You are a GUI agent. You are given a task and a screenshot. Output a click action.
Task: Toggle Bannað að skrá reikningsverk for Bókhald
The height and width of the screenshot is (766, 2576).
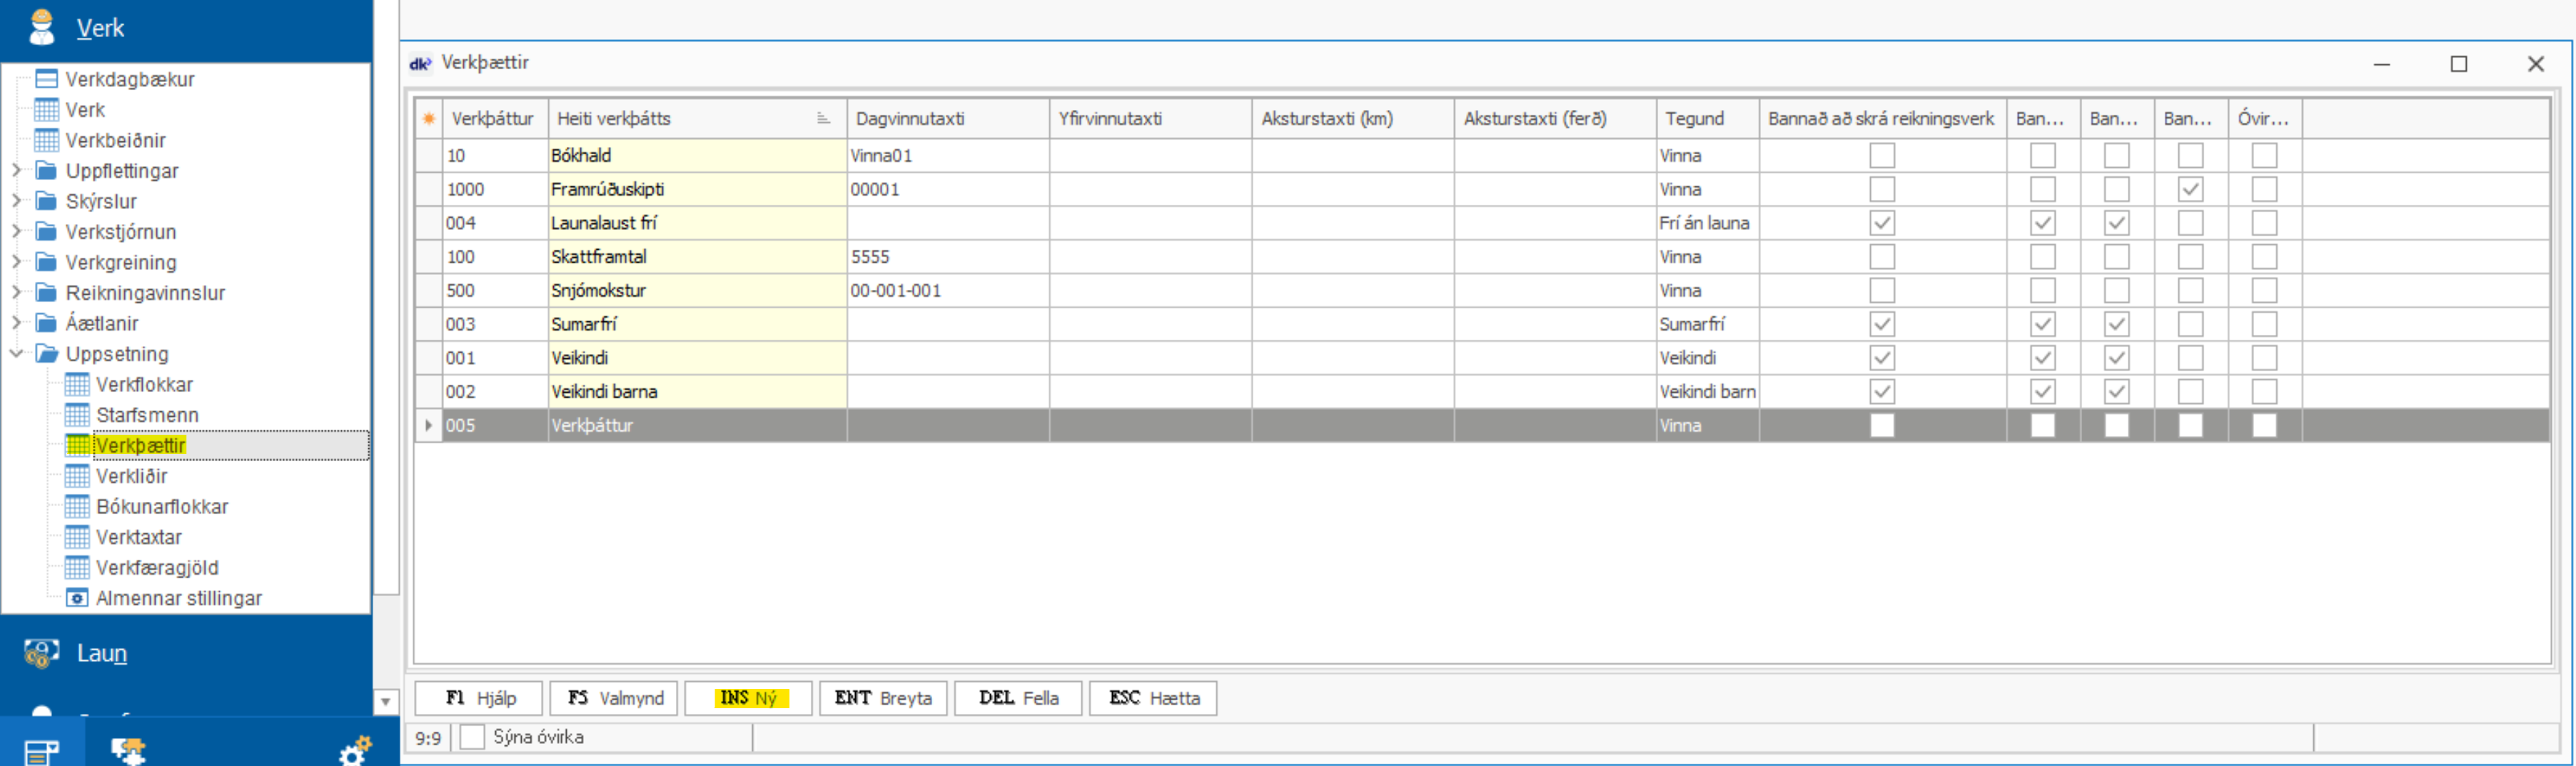[1881, 156]
